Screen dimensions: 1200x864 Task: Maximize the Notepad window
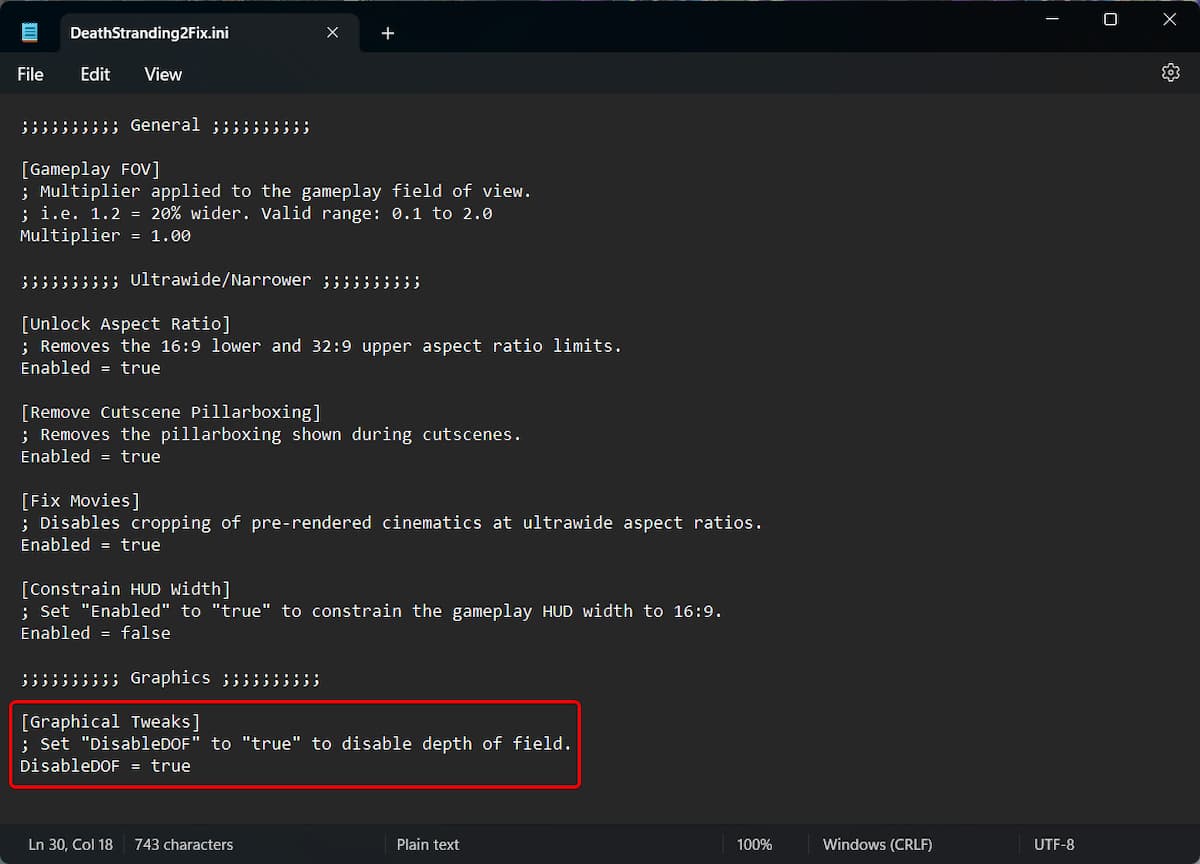coord(1110,20)
